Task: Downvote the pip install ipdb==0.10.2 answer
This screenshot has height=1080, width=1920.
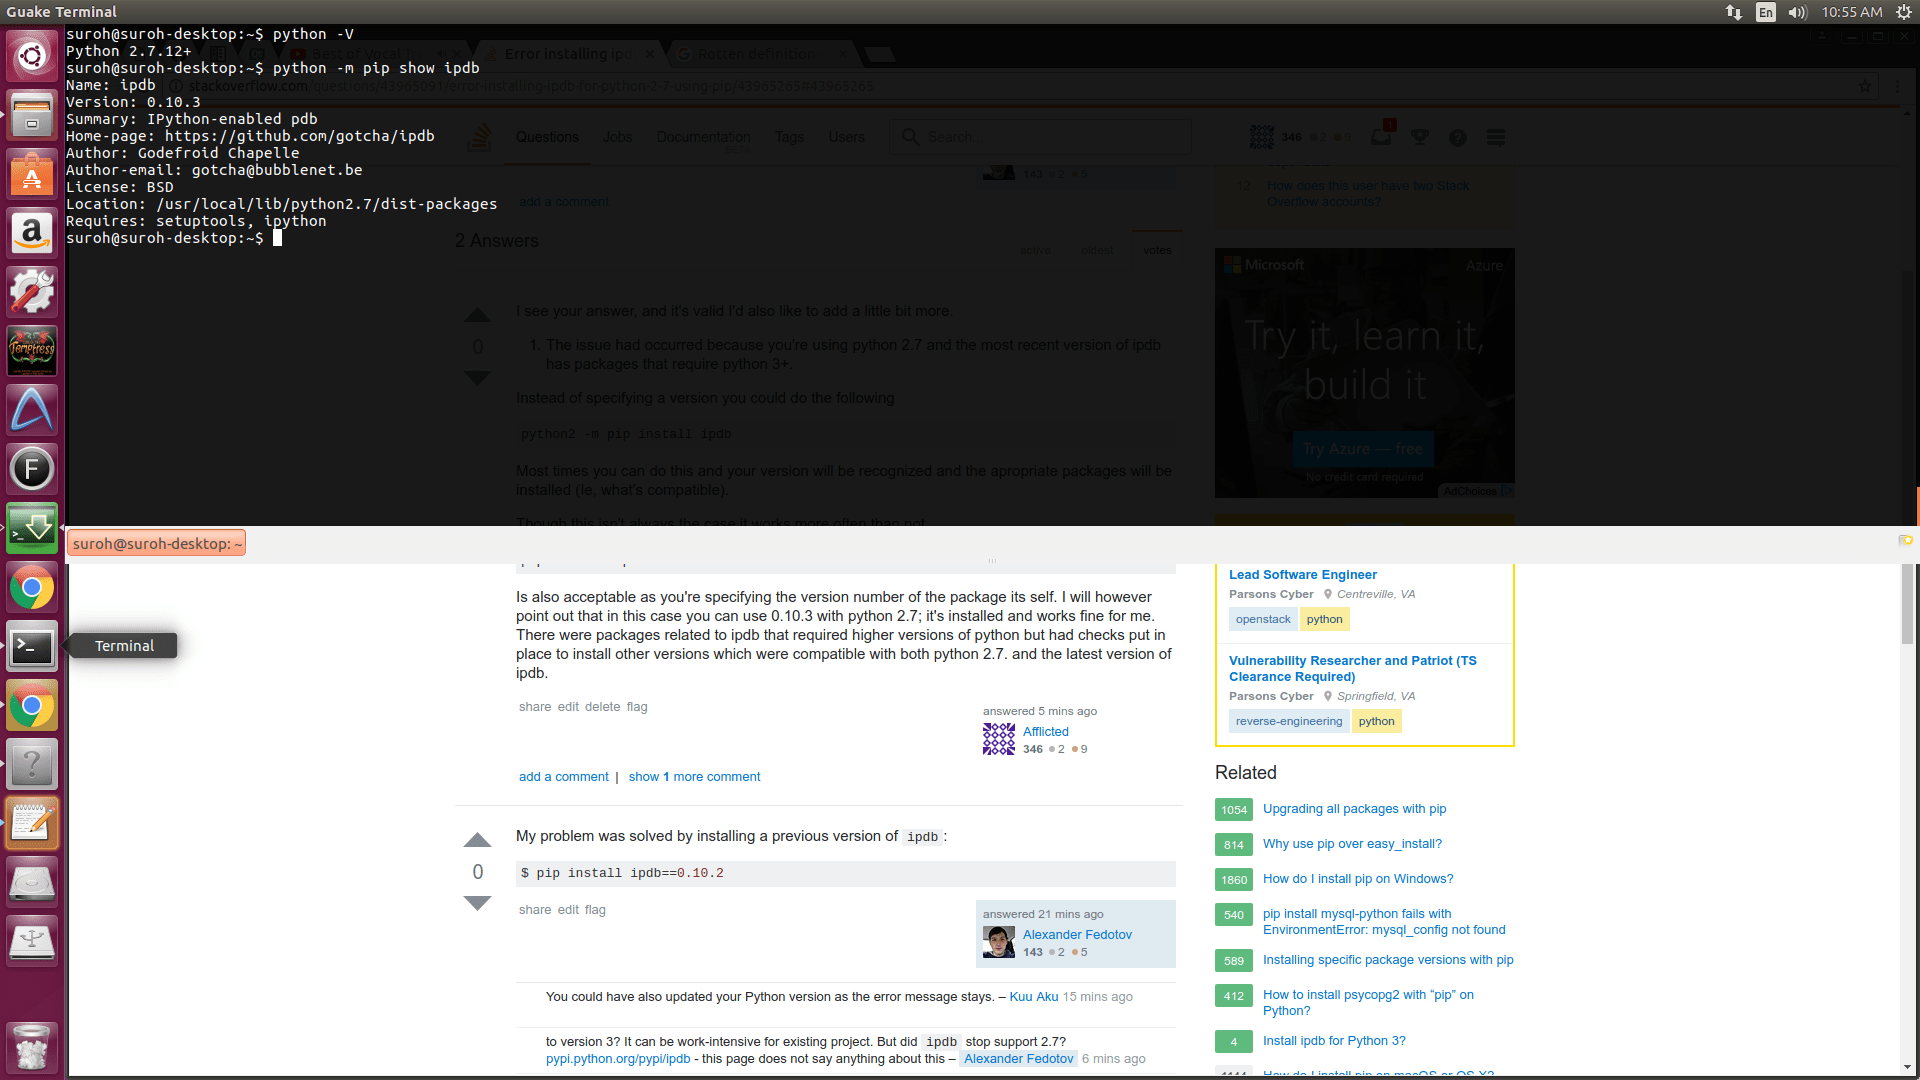Action: pyautogui.click(x=477, y=903)
